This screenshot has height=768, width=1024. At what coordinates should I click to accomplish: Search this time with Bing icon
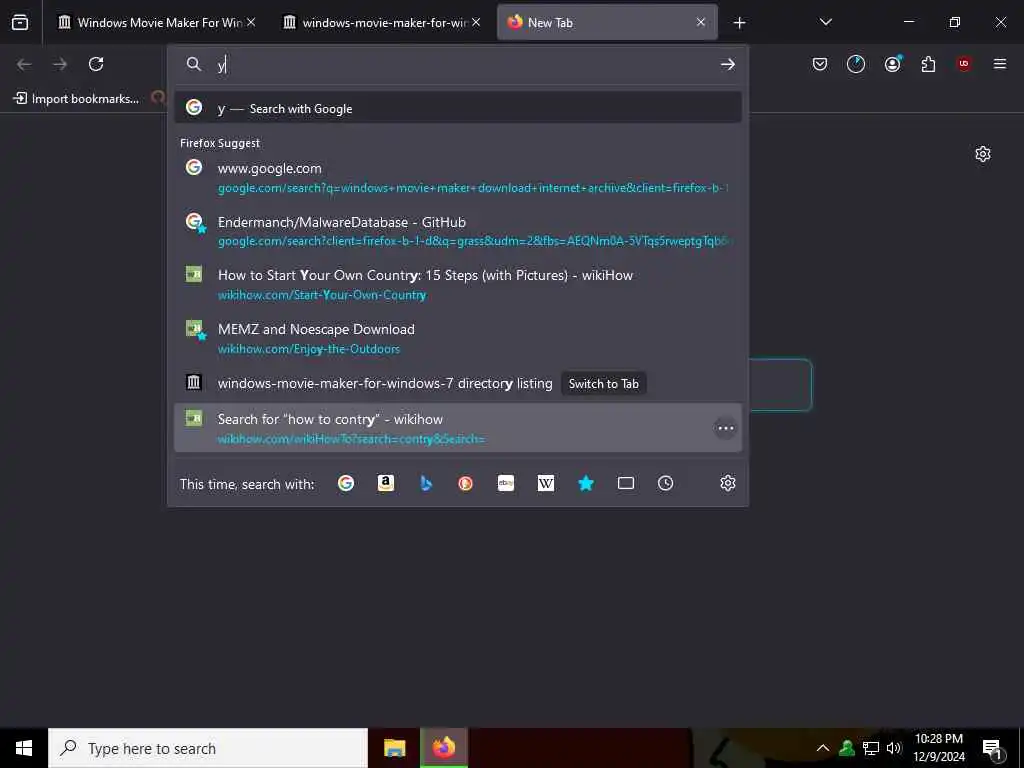[426, 483]
